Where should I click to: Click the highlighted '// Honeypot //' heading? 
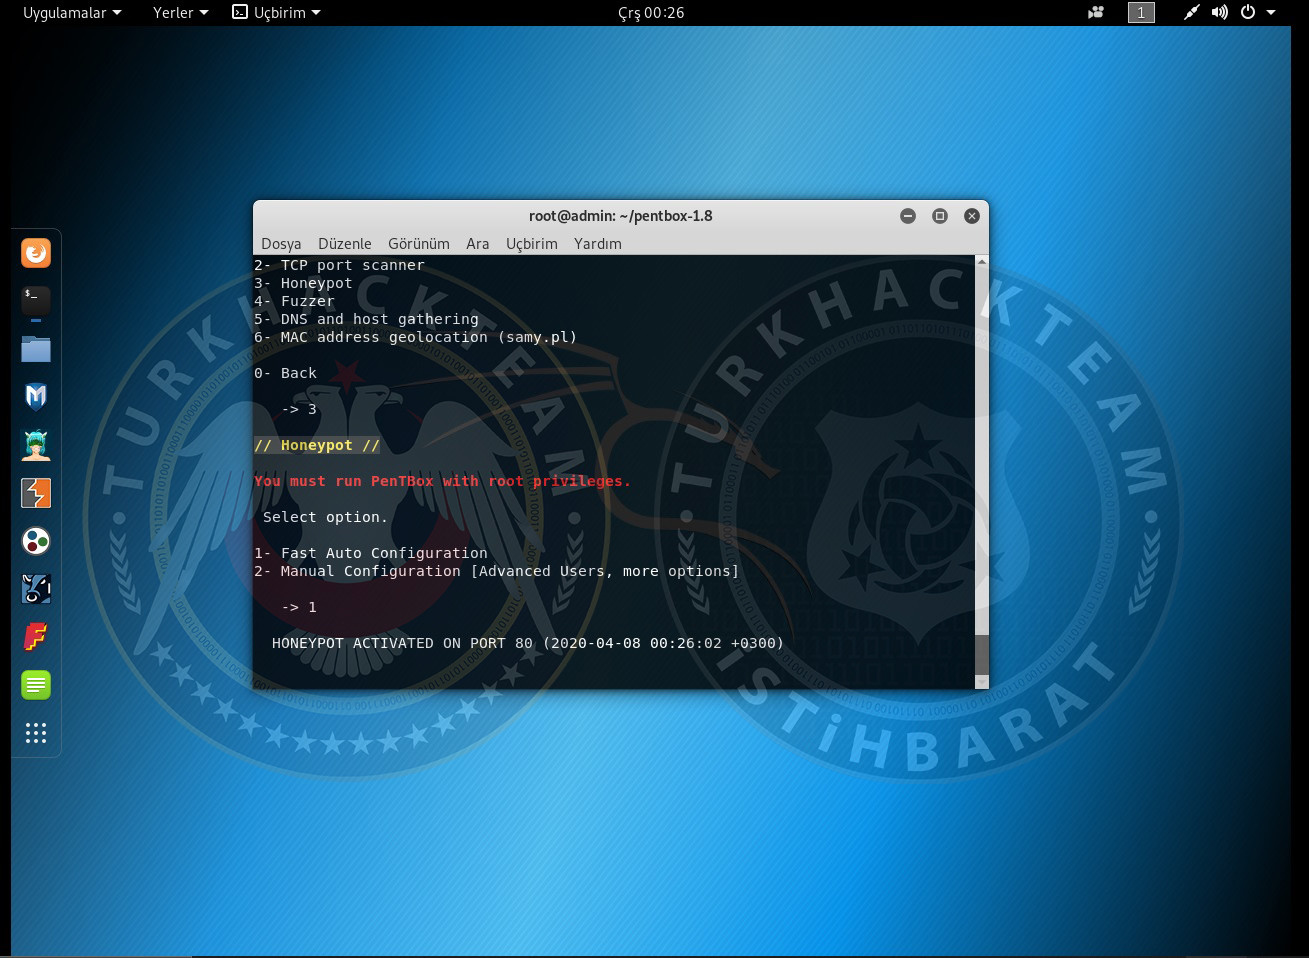click(317, 445)
